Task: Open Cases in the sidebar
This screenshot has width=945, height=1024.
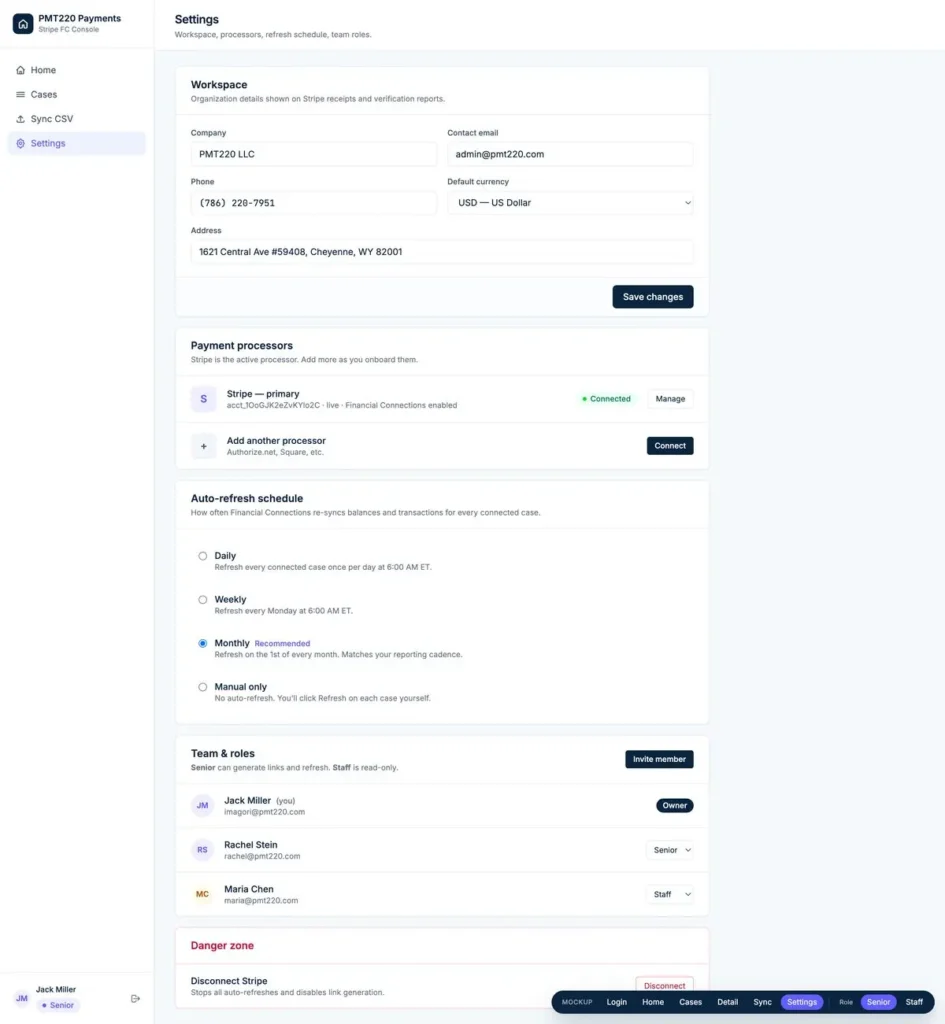Action: coord(76,95)
